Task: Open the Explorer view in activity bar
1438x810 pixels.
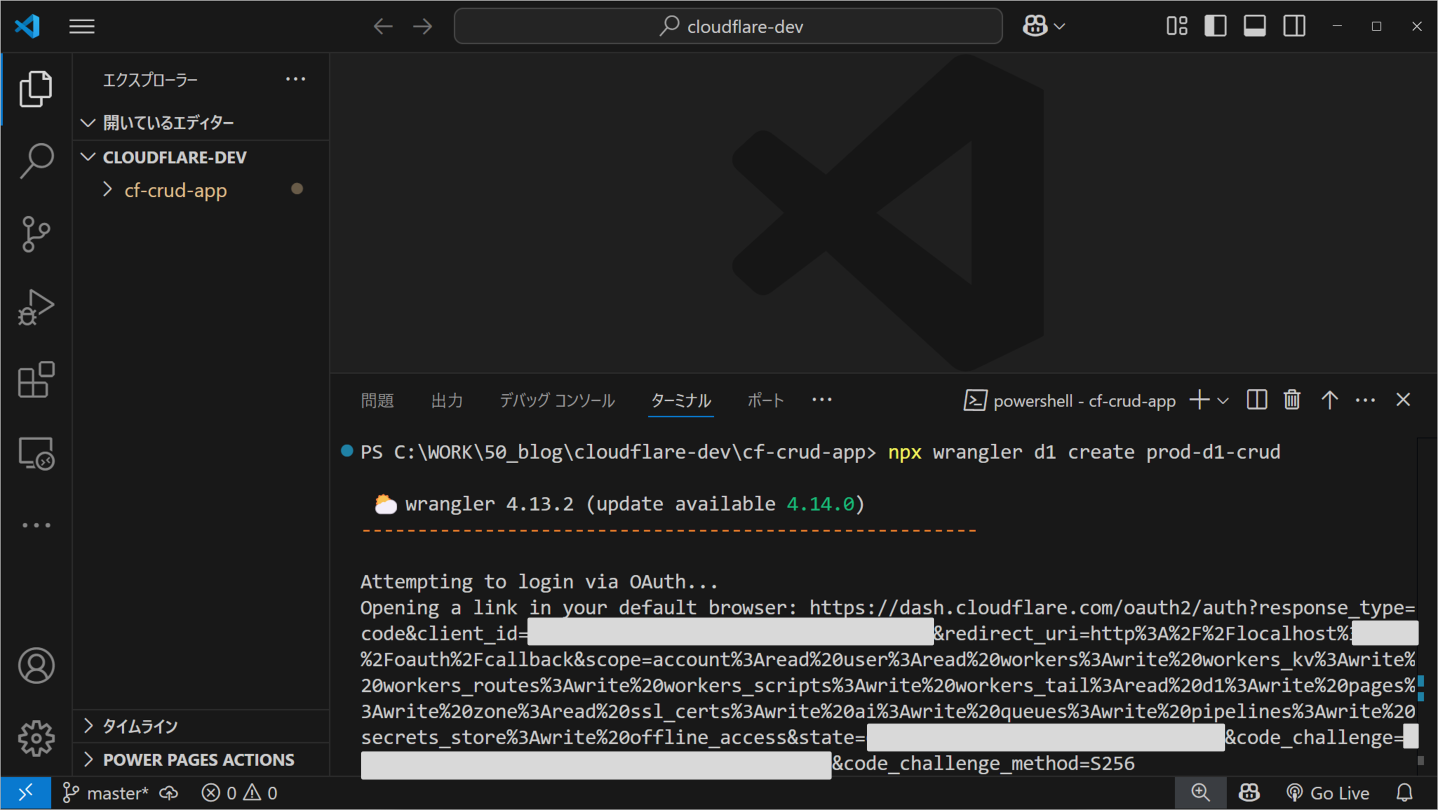Action: [x=36, y=89]
